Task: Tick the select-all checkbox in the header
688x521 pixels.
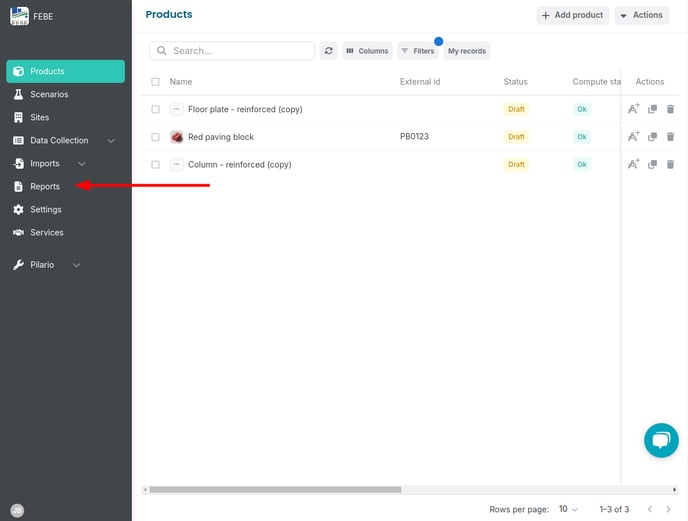Action: point(155,82)
